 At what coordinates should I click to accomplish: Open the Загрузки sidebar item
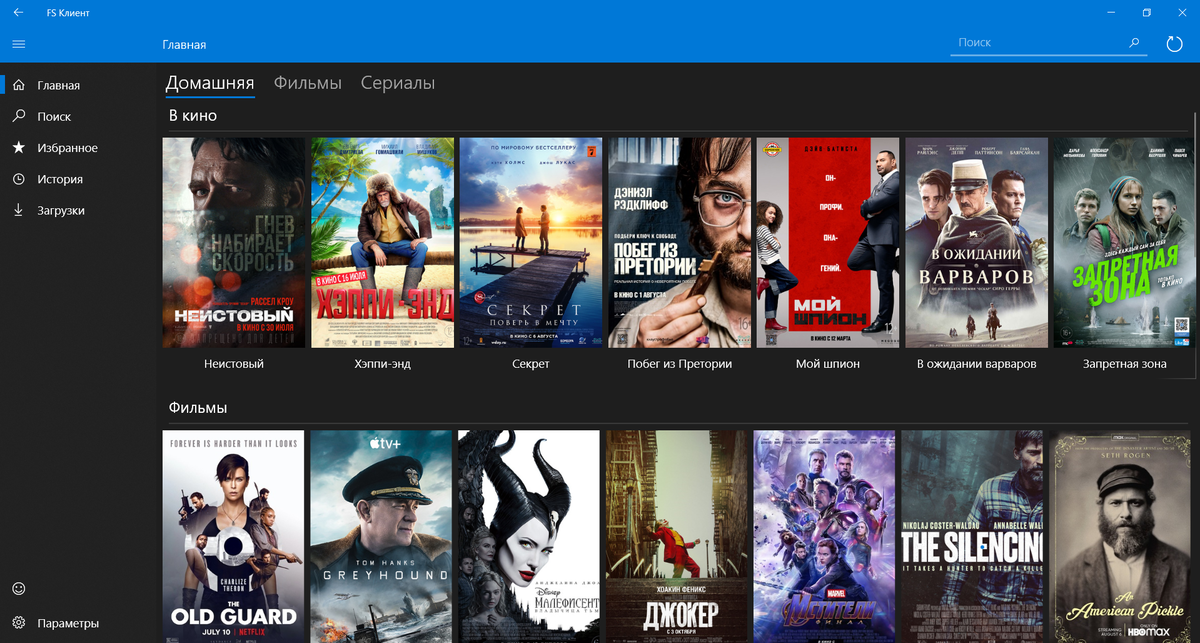tap(78, 210)
